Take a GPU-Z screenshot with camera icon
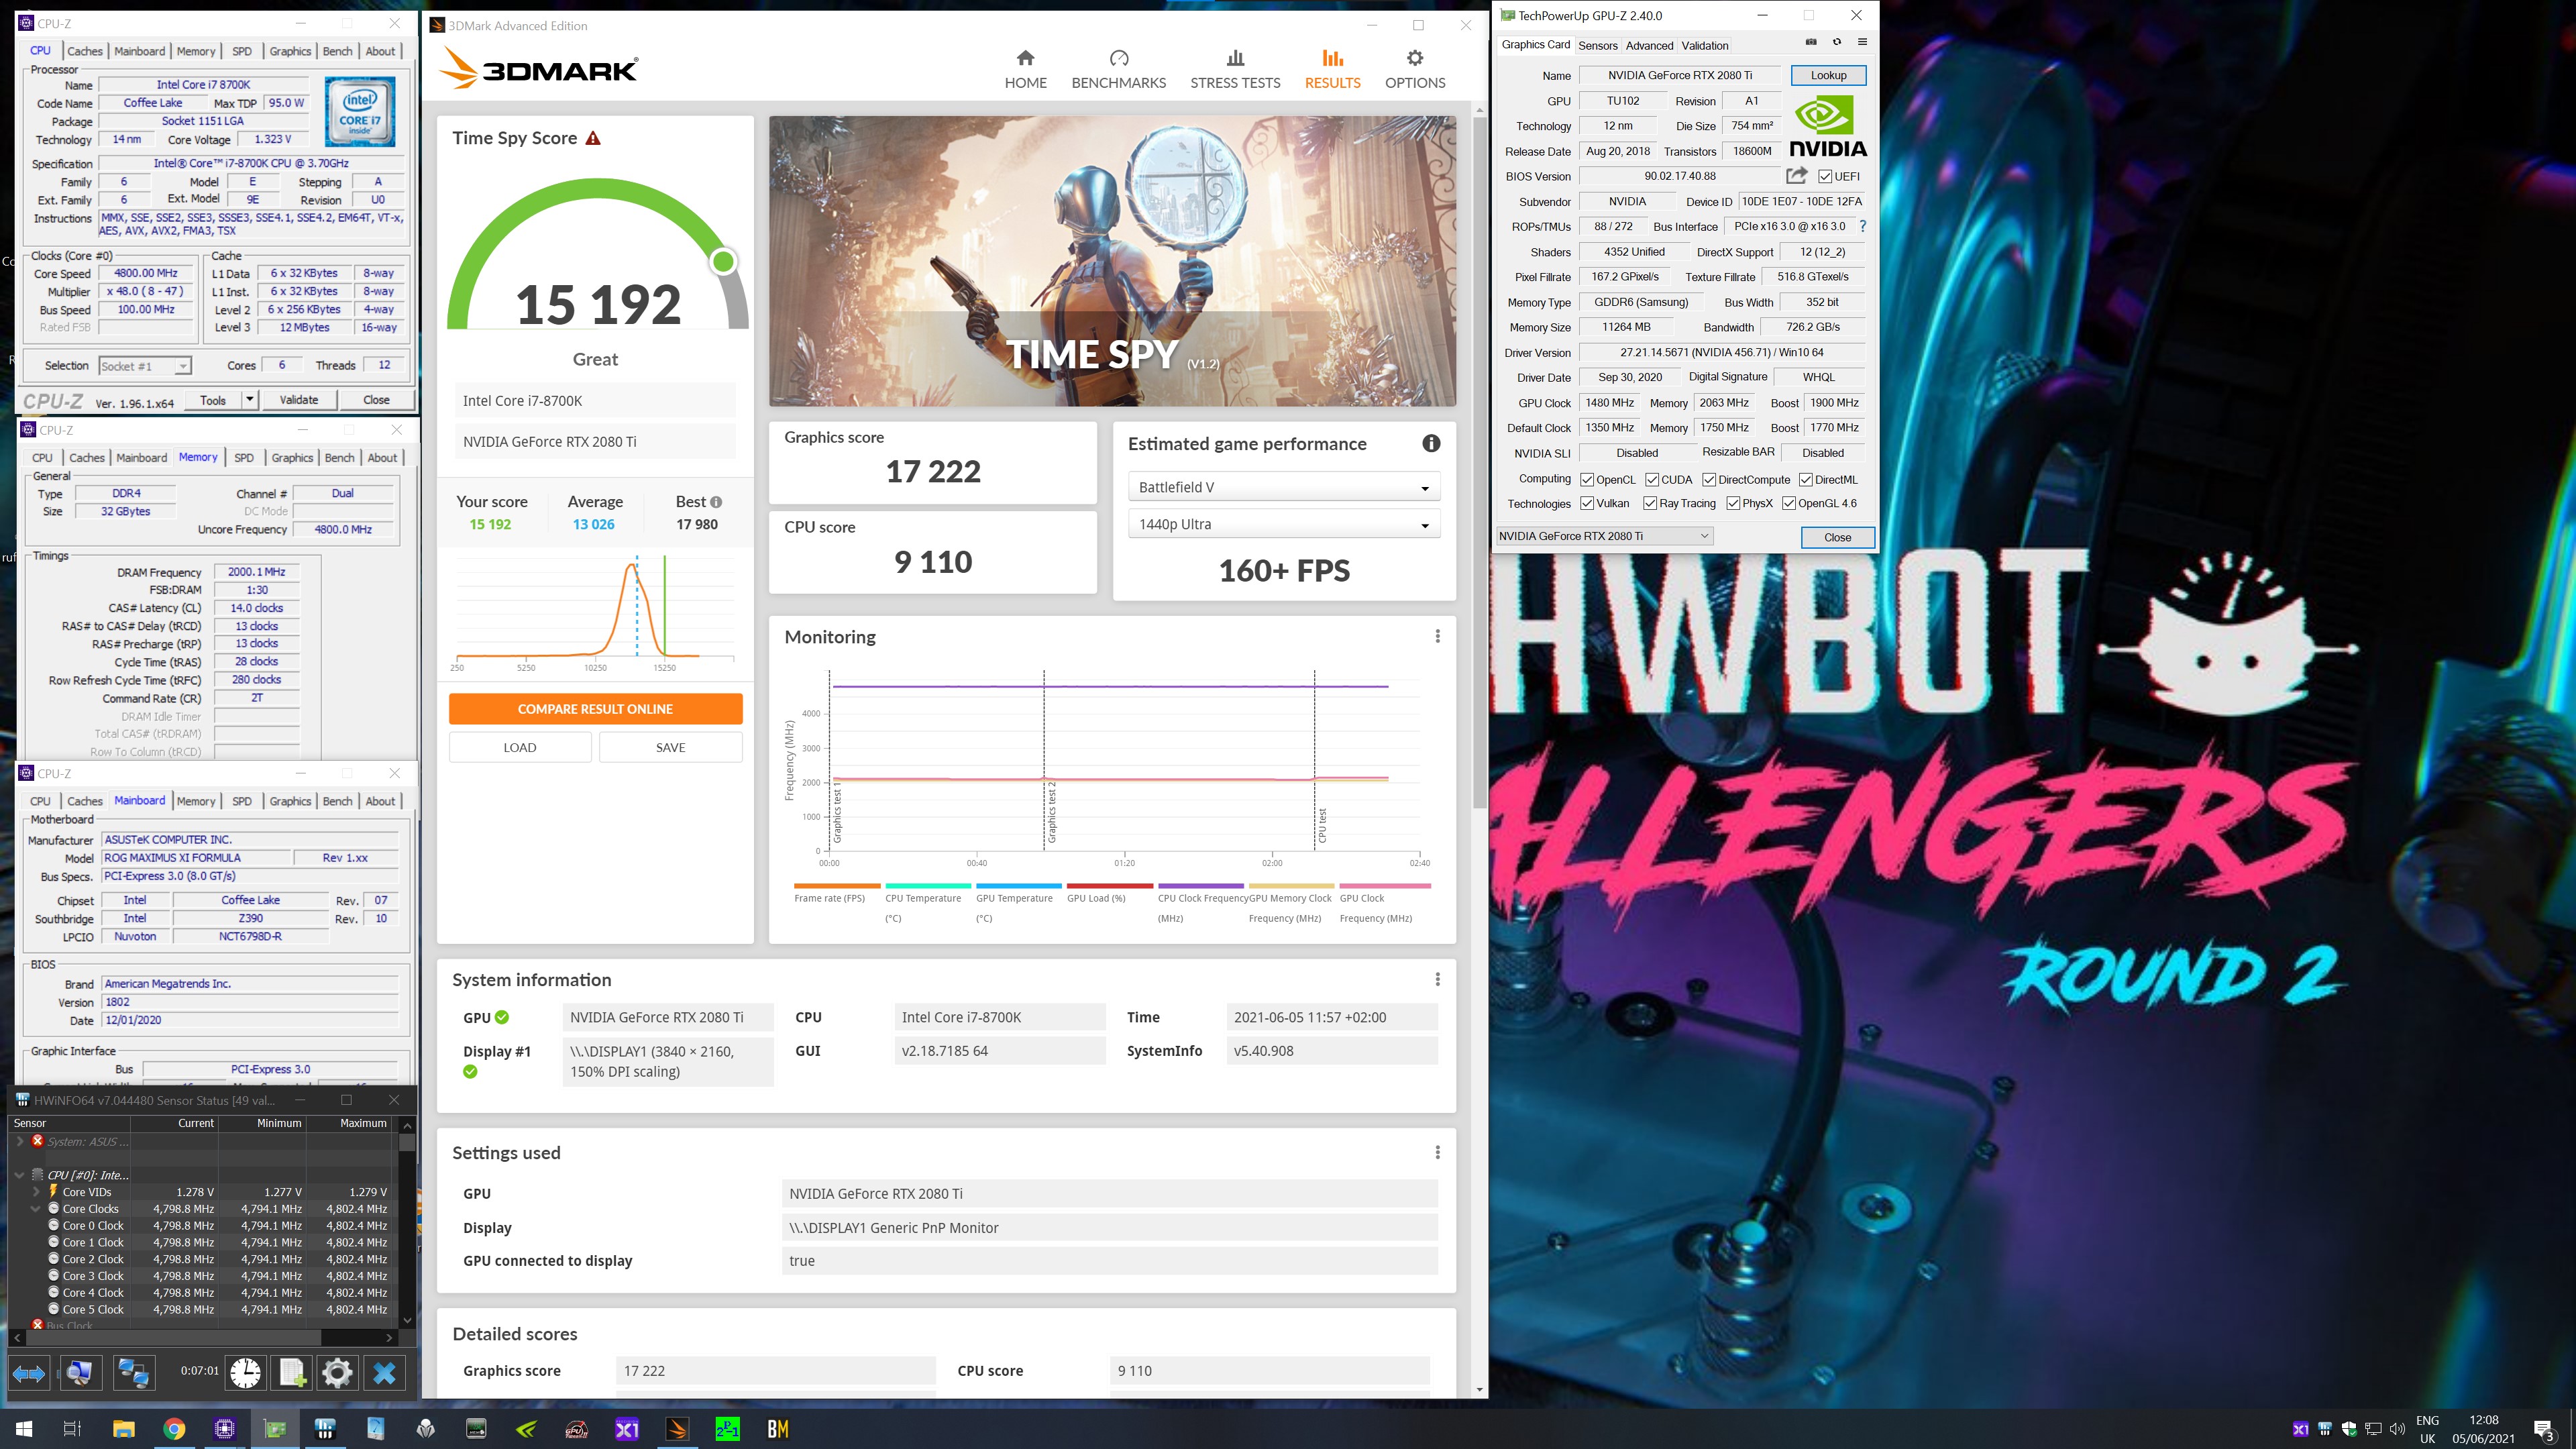The image size is (2576, 1449). tap(1811, 42)
